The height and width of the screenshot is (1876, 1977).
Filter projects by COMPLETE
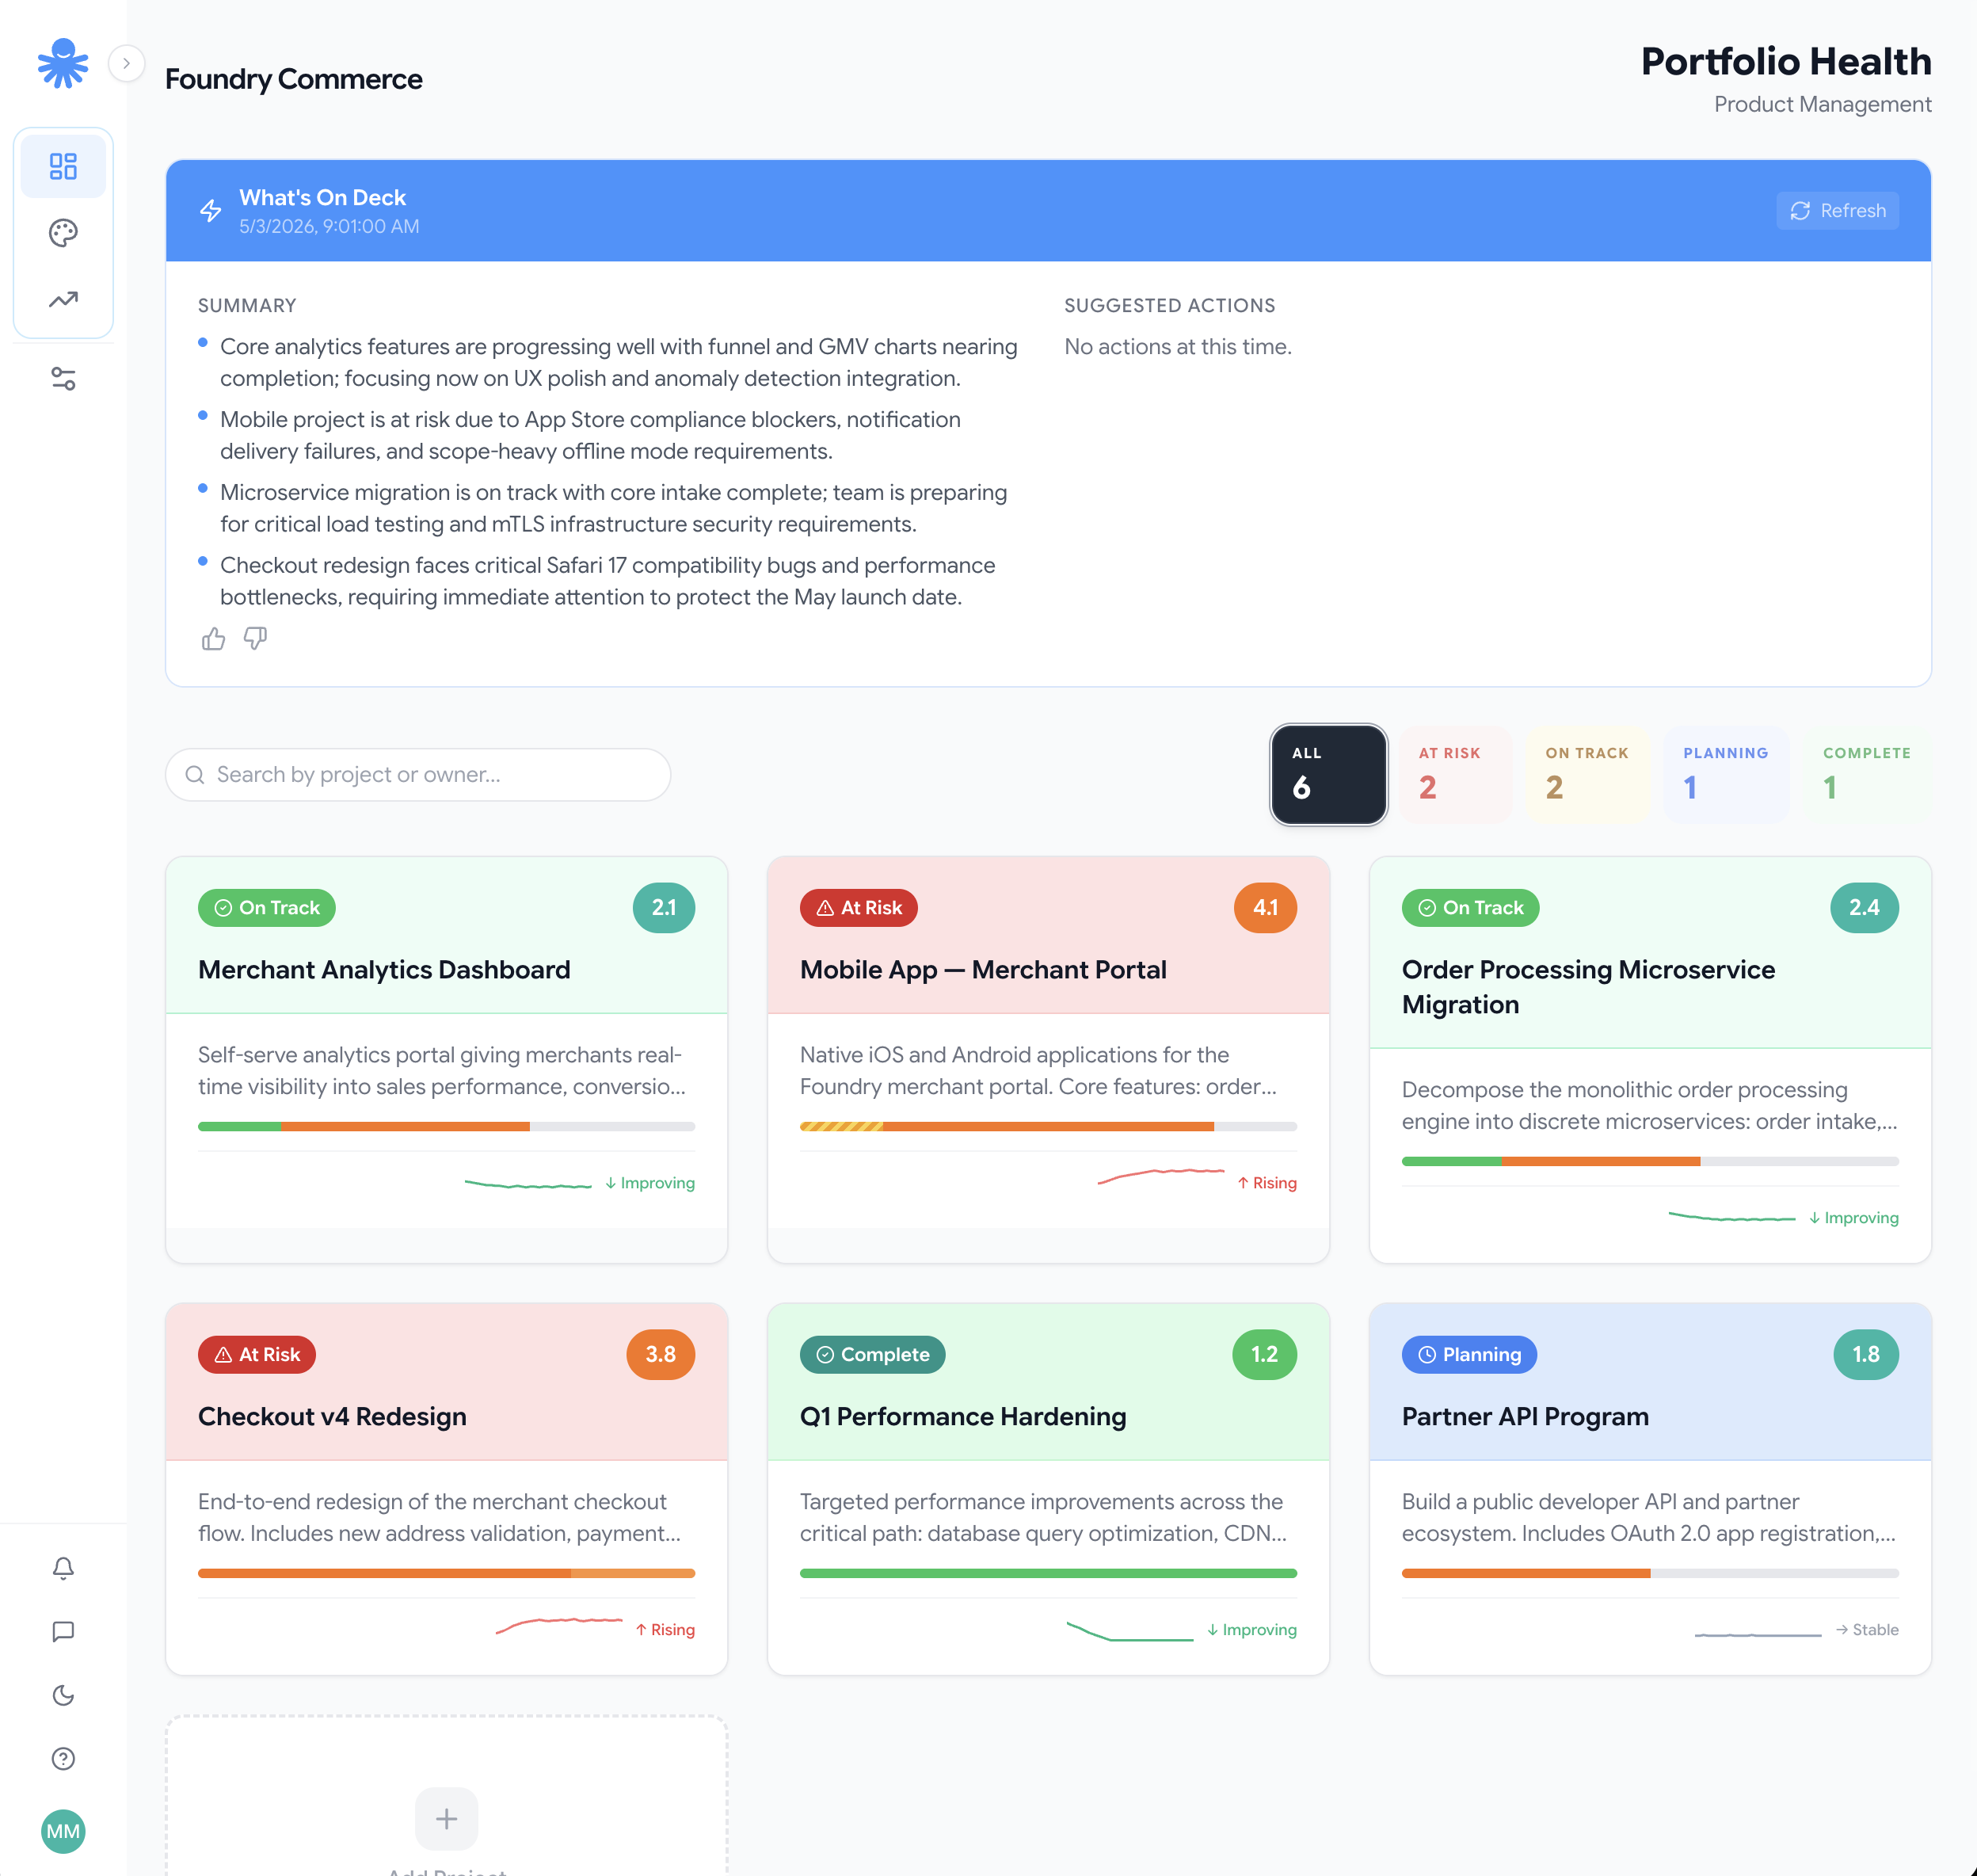coord(1867,775)
